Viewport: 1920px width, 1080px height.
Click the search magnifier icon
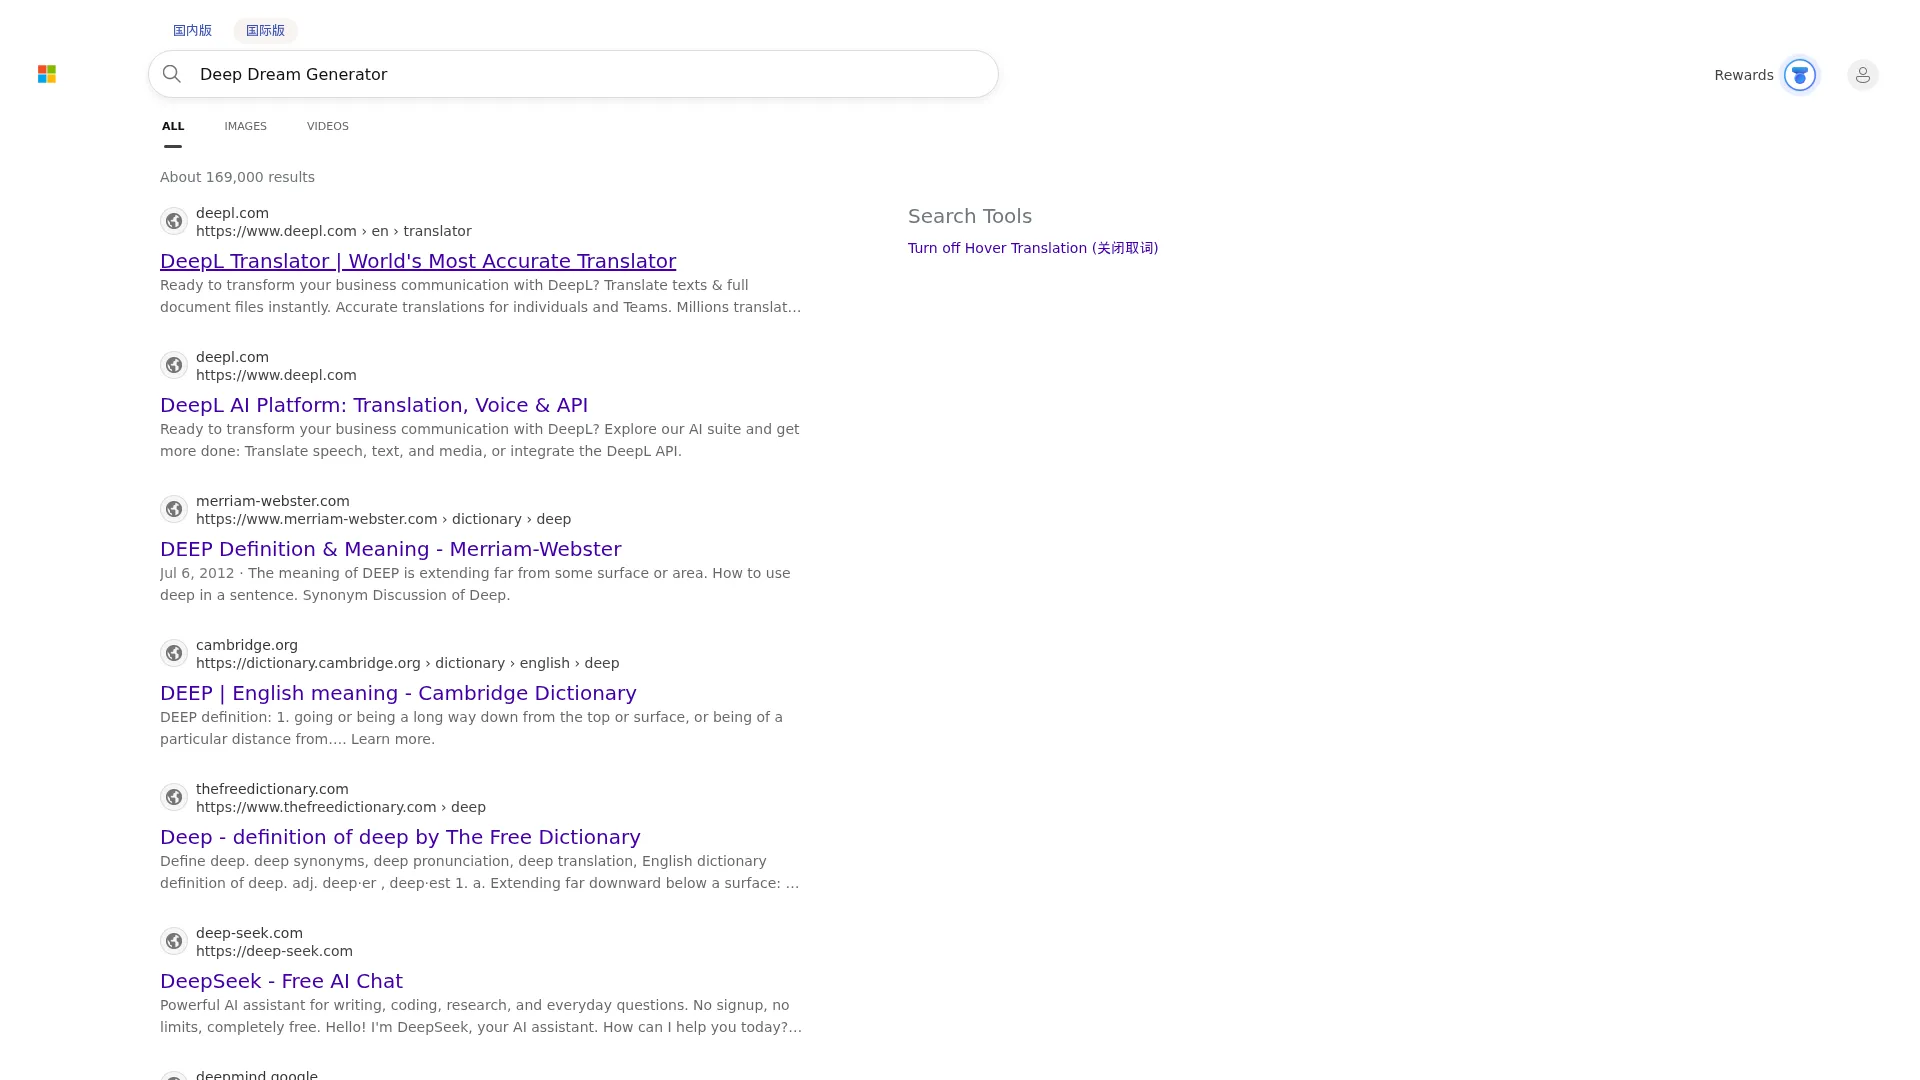pyautogui.click(x=172, y=74)
